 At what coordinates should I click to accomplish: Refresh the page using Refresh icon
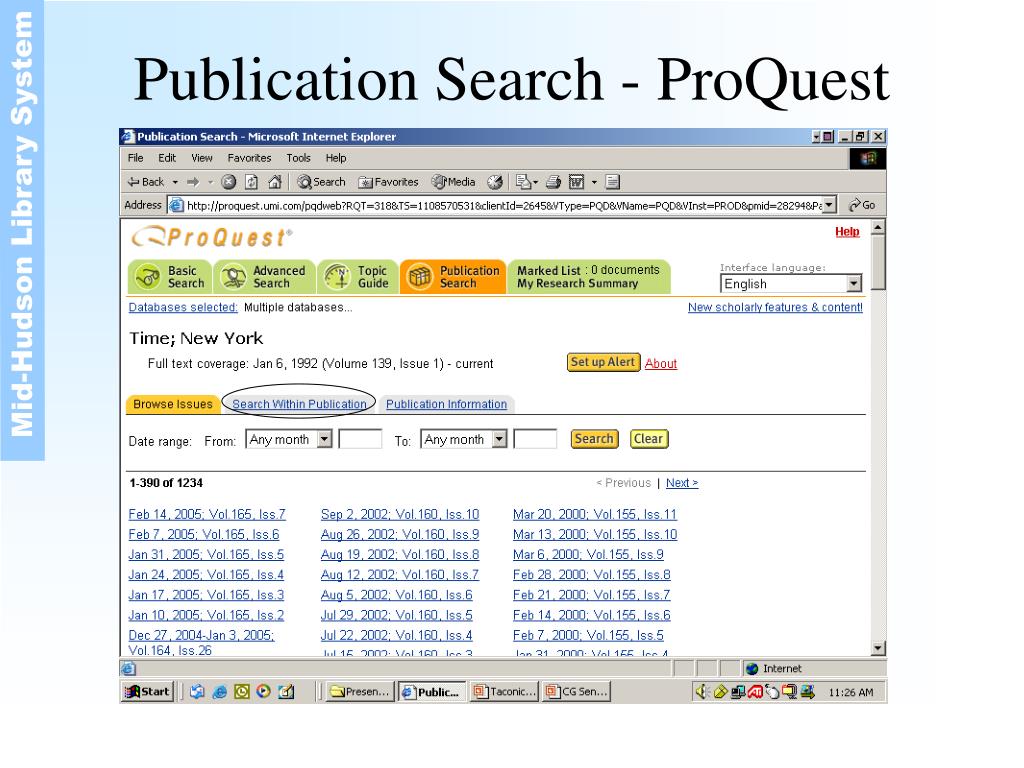pos(251,182)
